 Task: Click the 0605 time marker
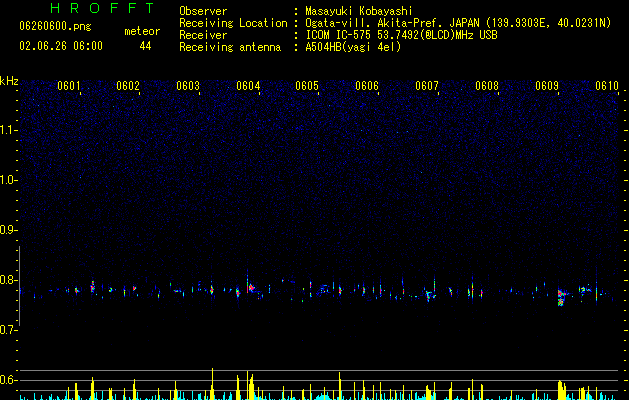(x=307, y=86)
